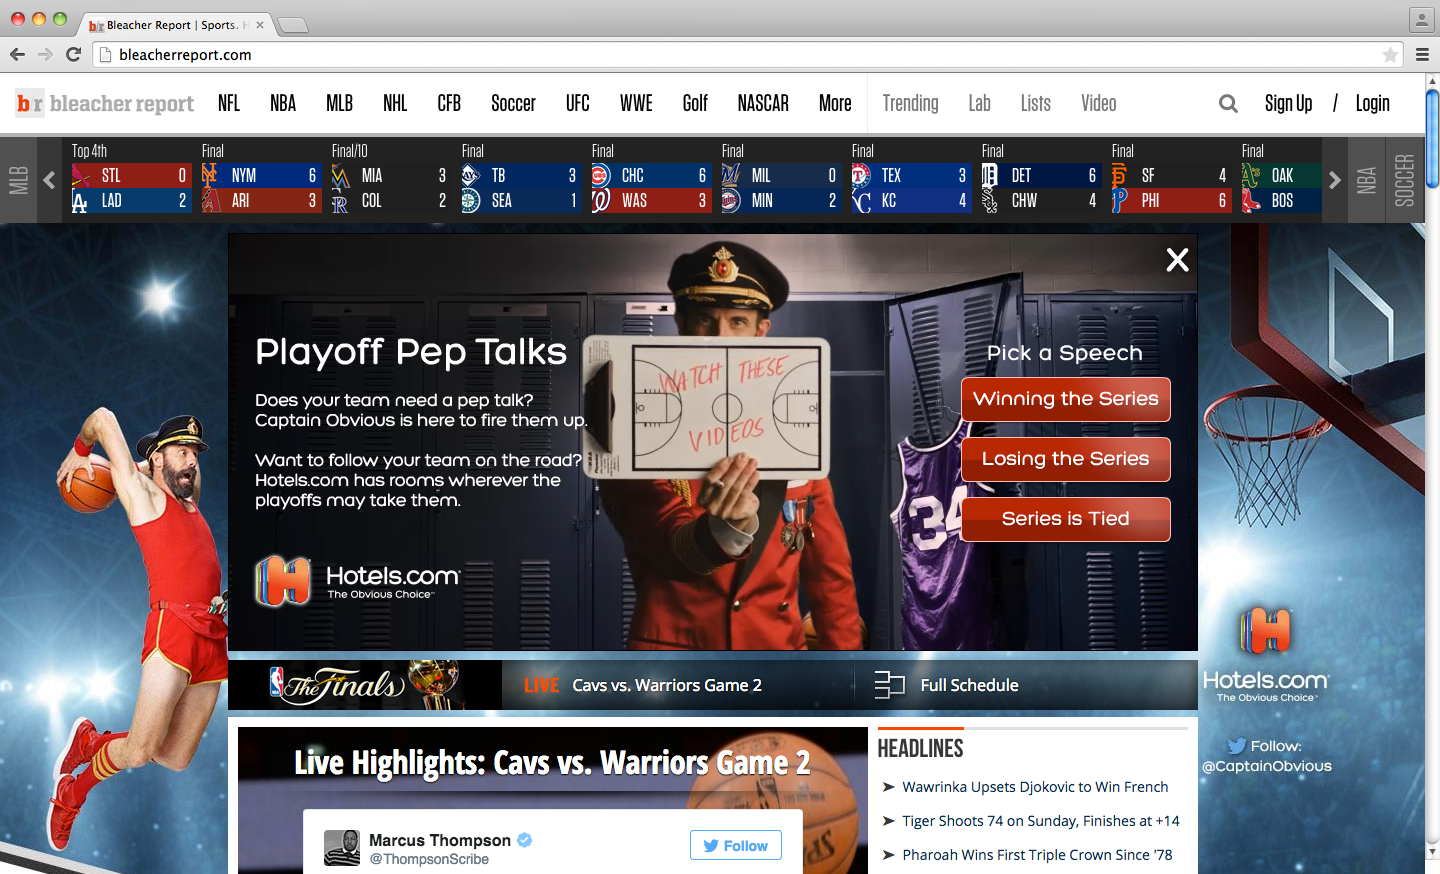Open Chrome hamburger menu
The width and height of the screenshot is (1440, 874).
[x=1422, y=55]
